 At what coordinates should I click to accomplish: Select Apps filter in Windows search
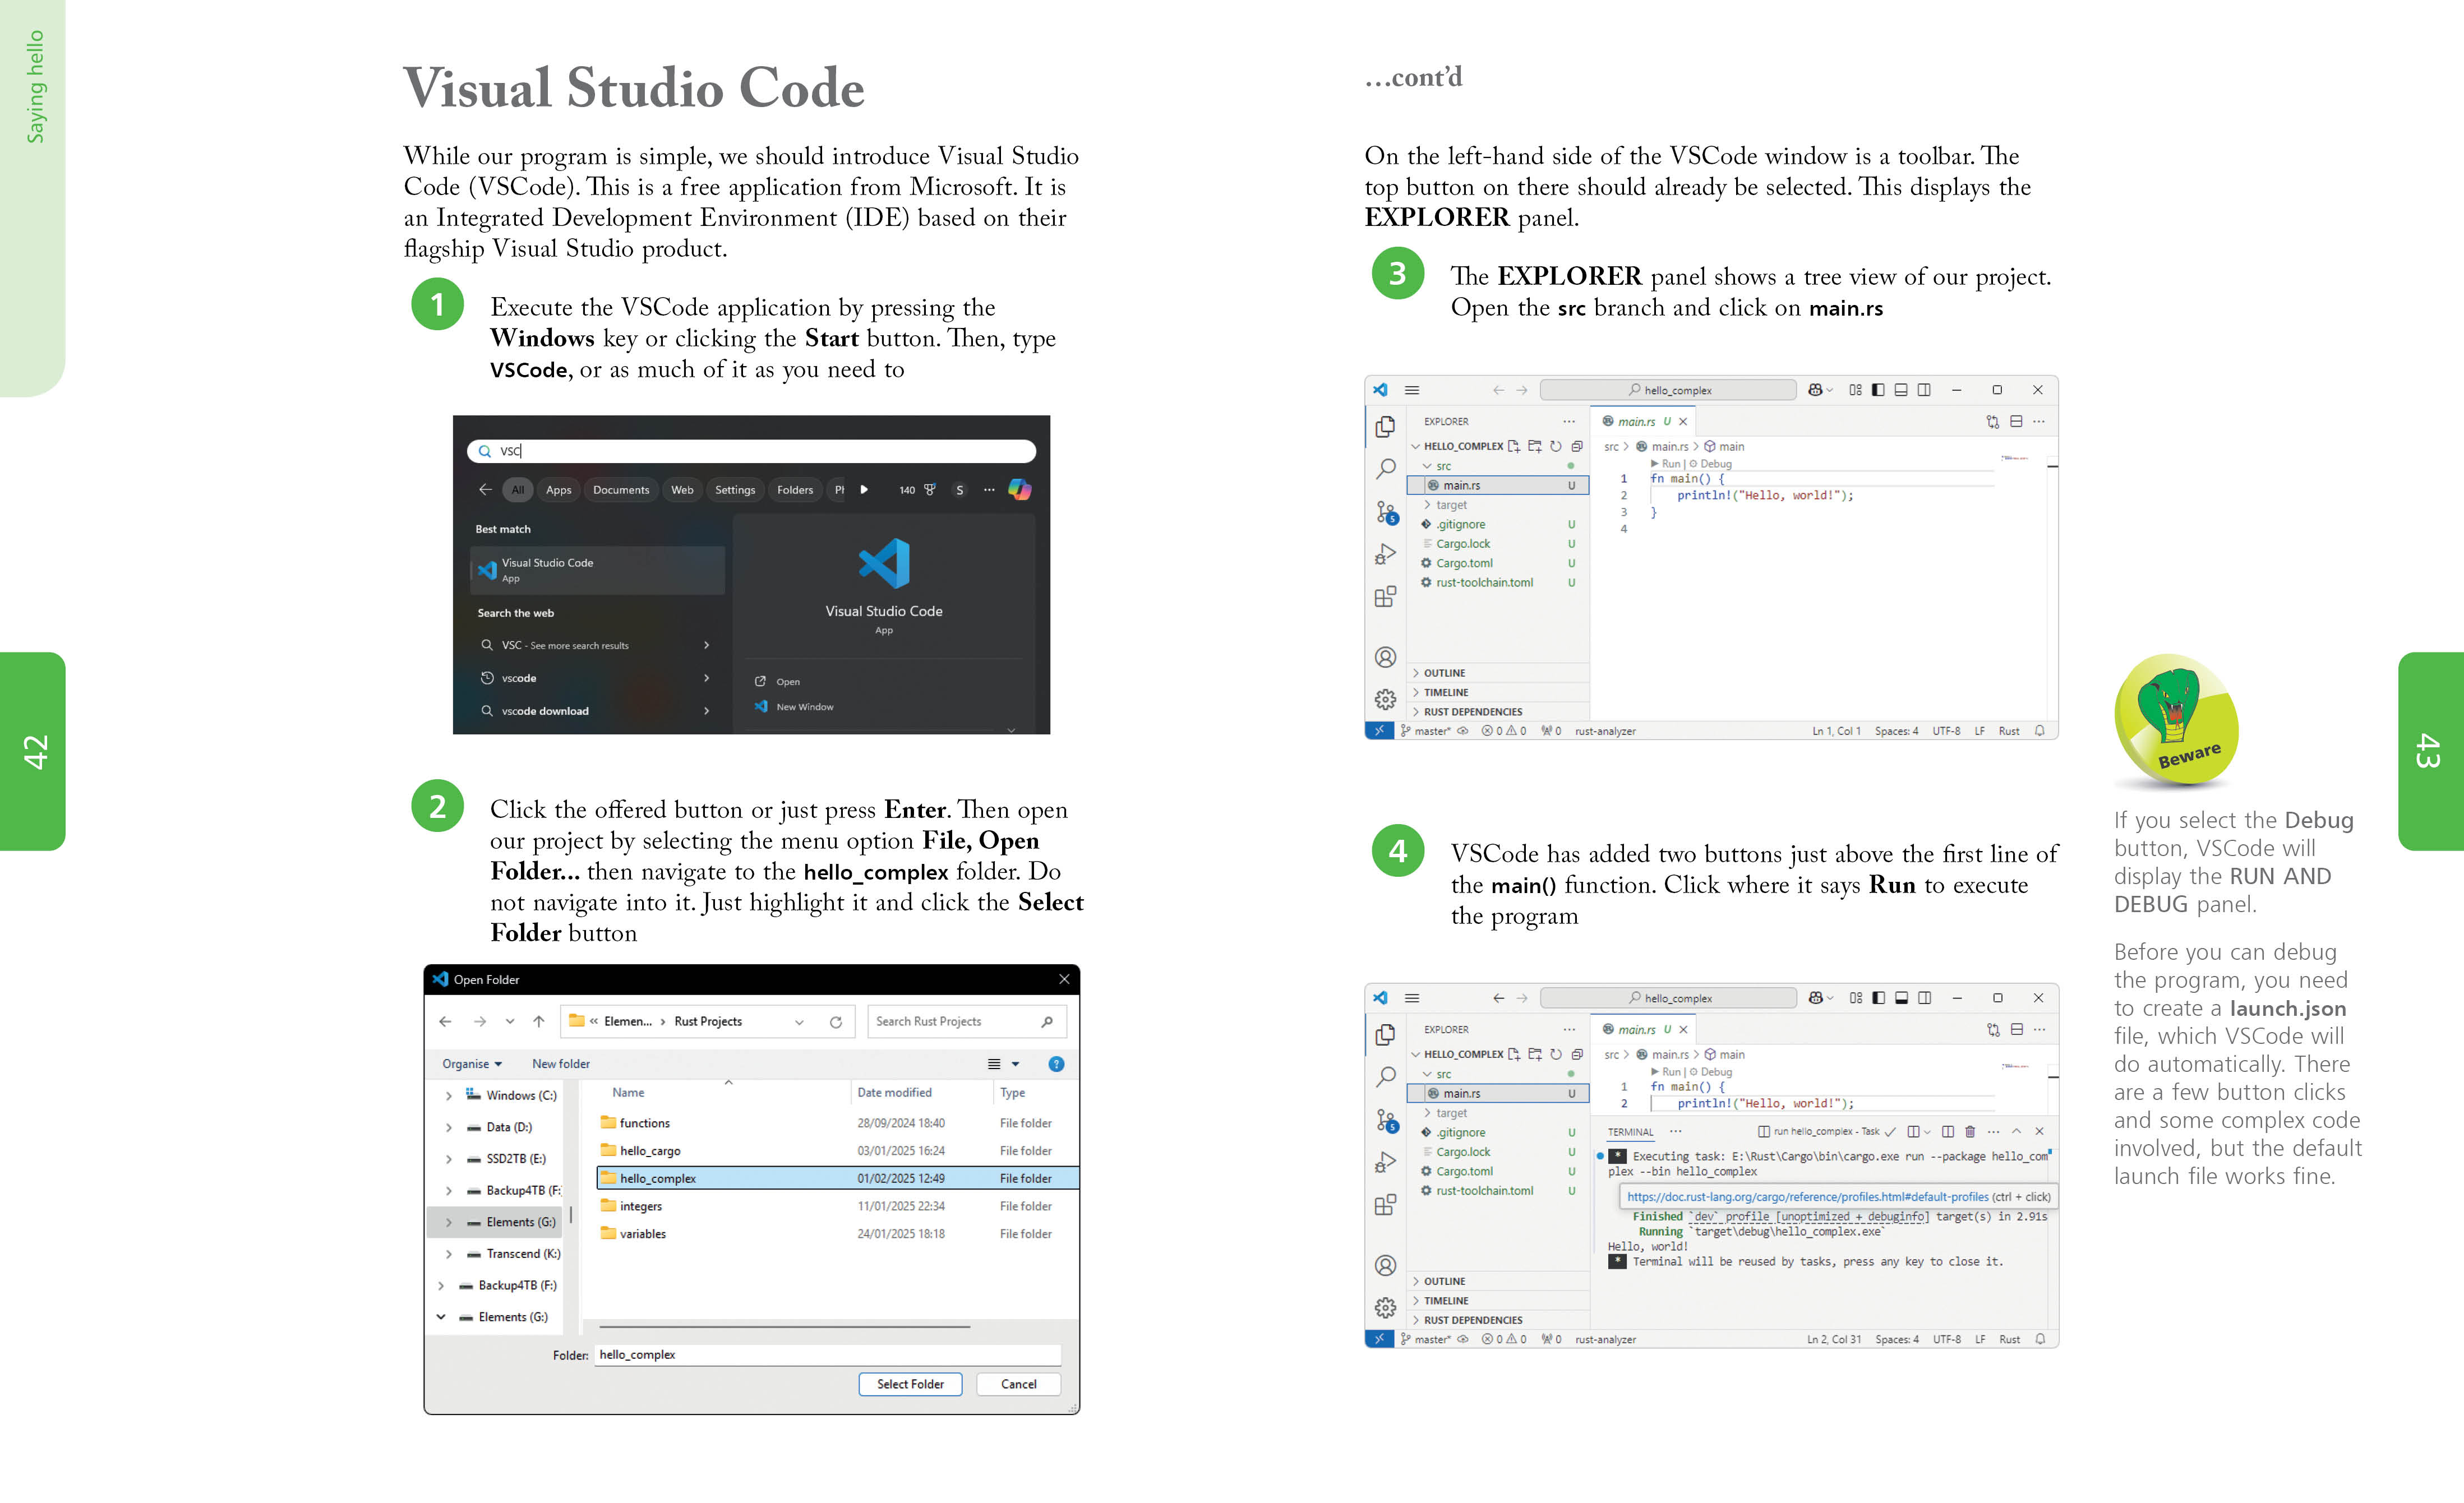point(558,490)
